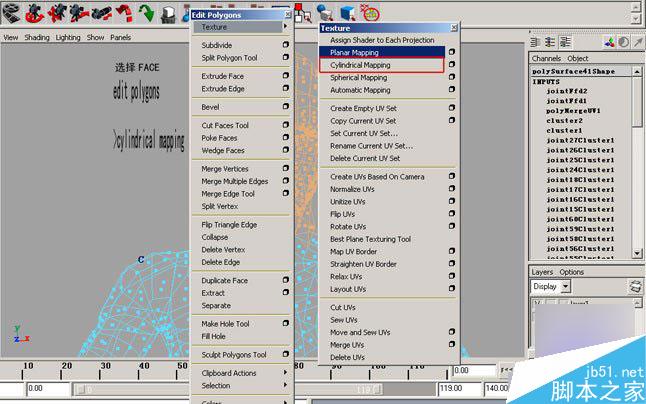Choose Best Plane Texturing Tool
Screen dimensions: 646x404
370,239
